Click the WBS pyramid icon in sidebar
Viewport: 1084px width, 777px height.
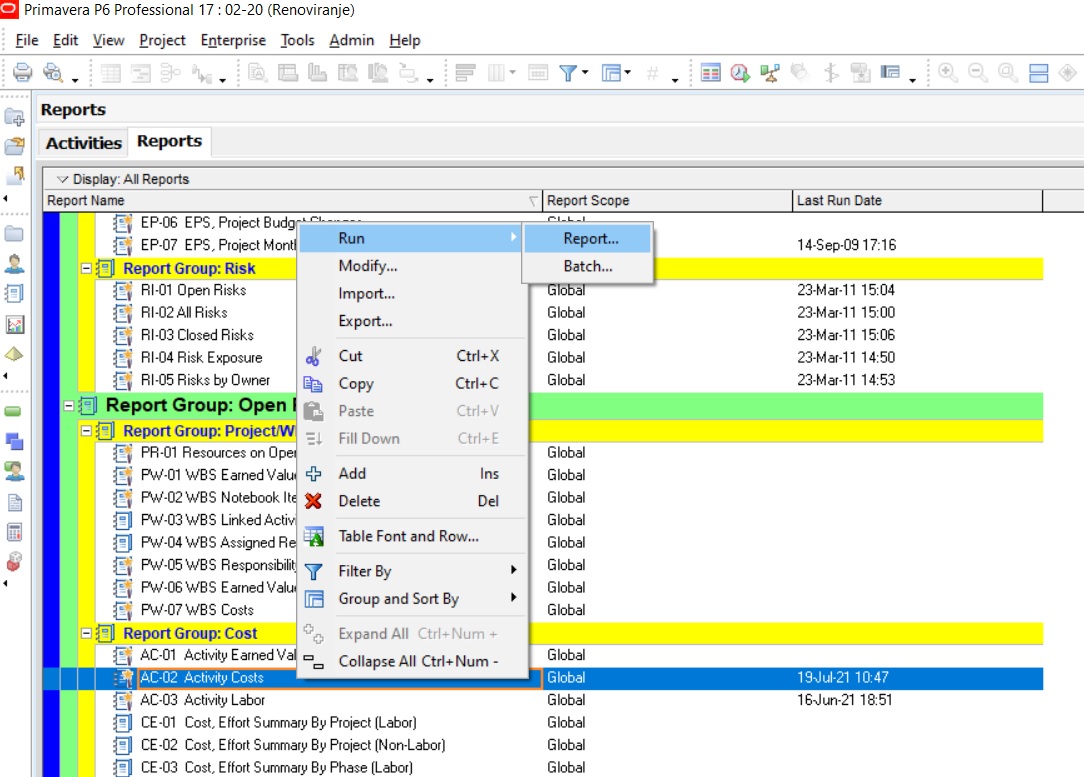[x=14, y=354]
